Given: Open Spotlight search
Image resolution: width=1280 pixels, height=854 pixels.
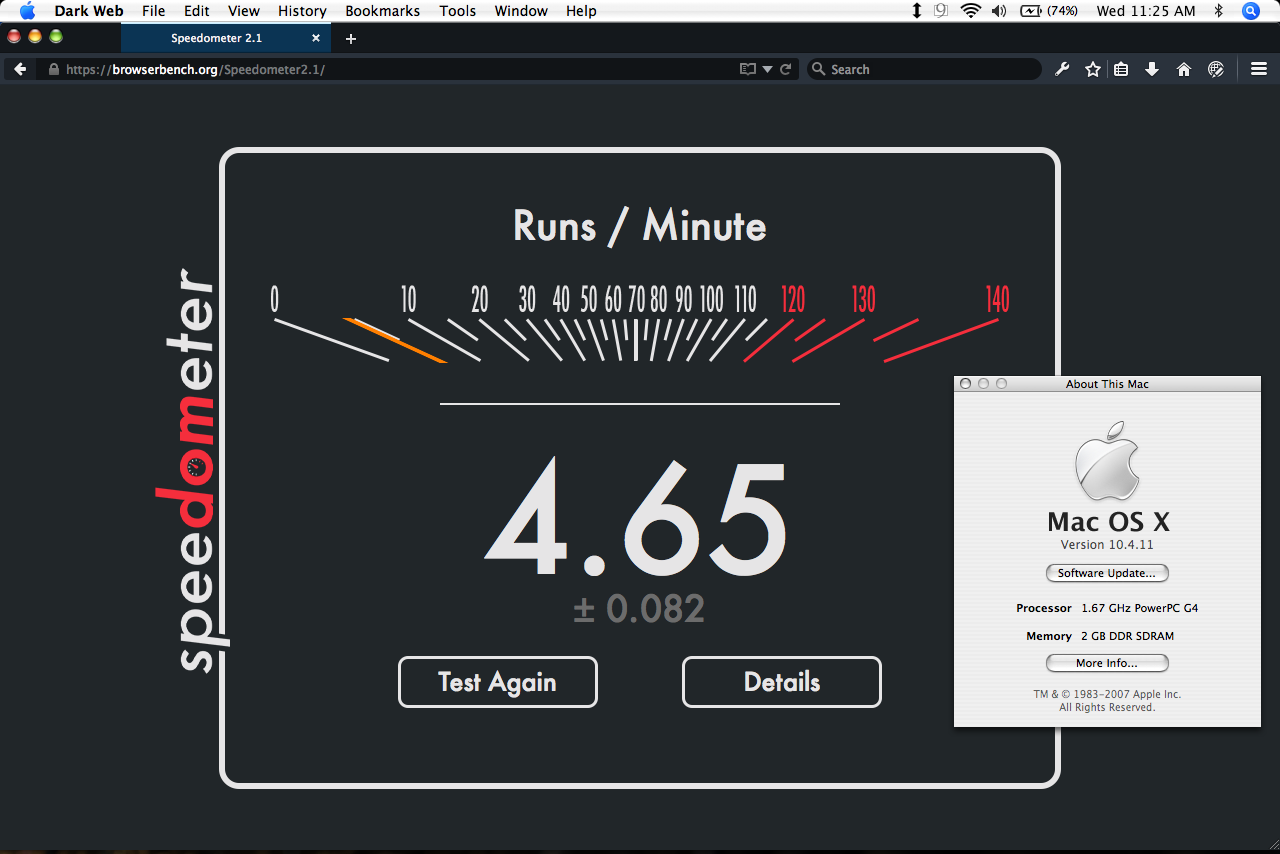Looking at the screenshot, I should click(x=1250, y=11).
